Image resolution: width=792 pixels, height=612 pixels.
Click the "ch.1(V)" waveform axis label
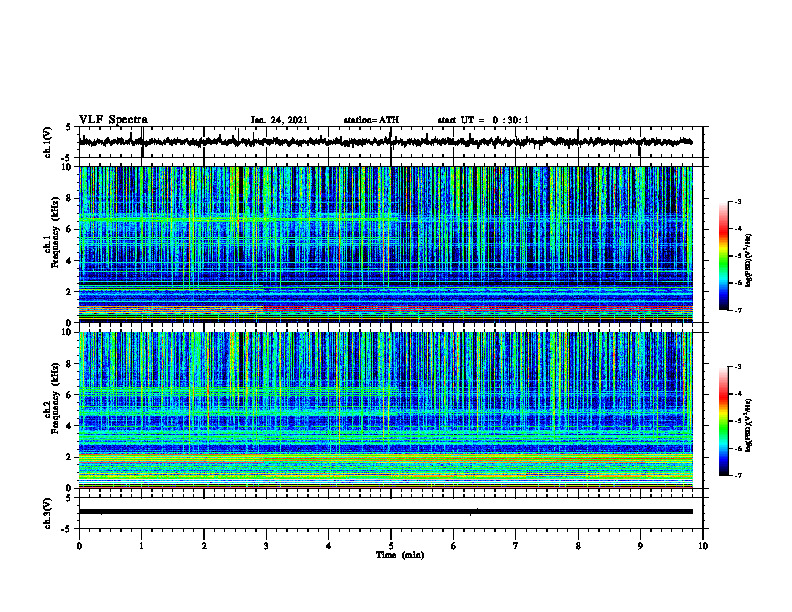click(47, 142)
